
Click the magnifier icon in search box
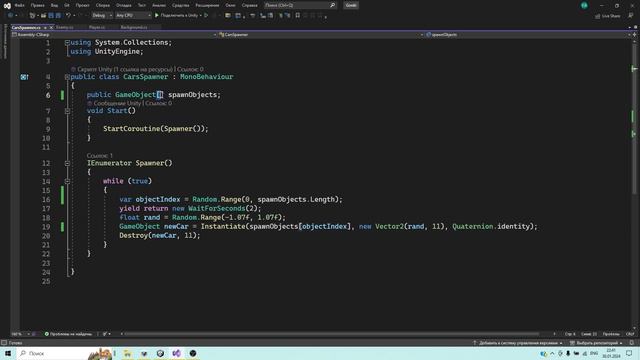(332, 5)
